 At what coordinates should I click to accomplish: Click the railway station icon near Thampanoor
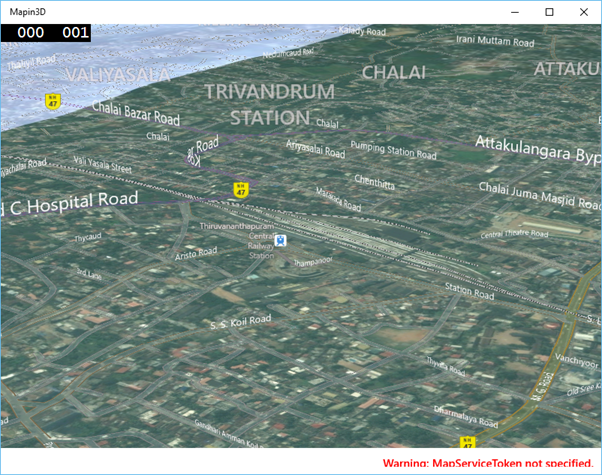click(281, 240)
